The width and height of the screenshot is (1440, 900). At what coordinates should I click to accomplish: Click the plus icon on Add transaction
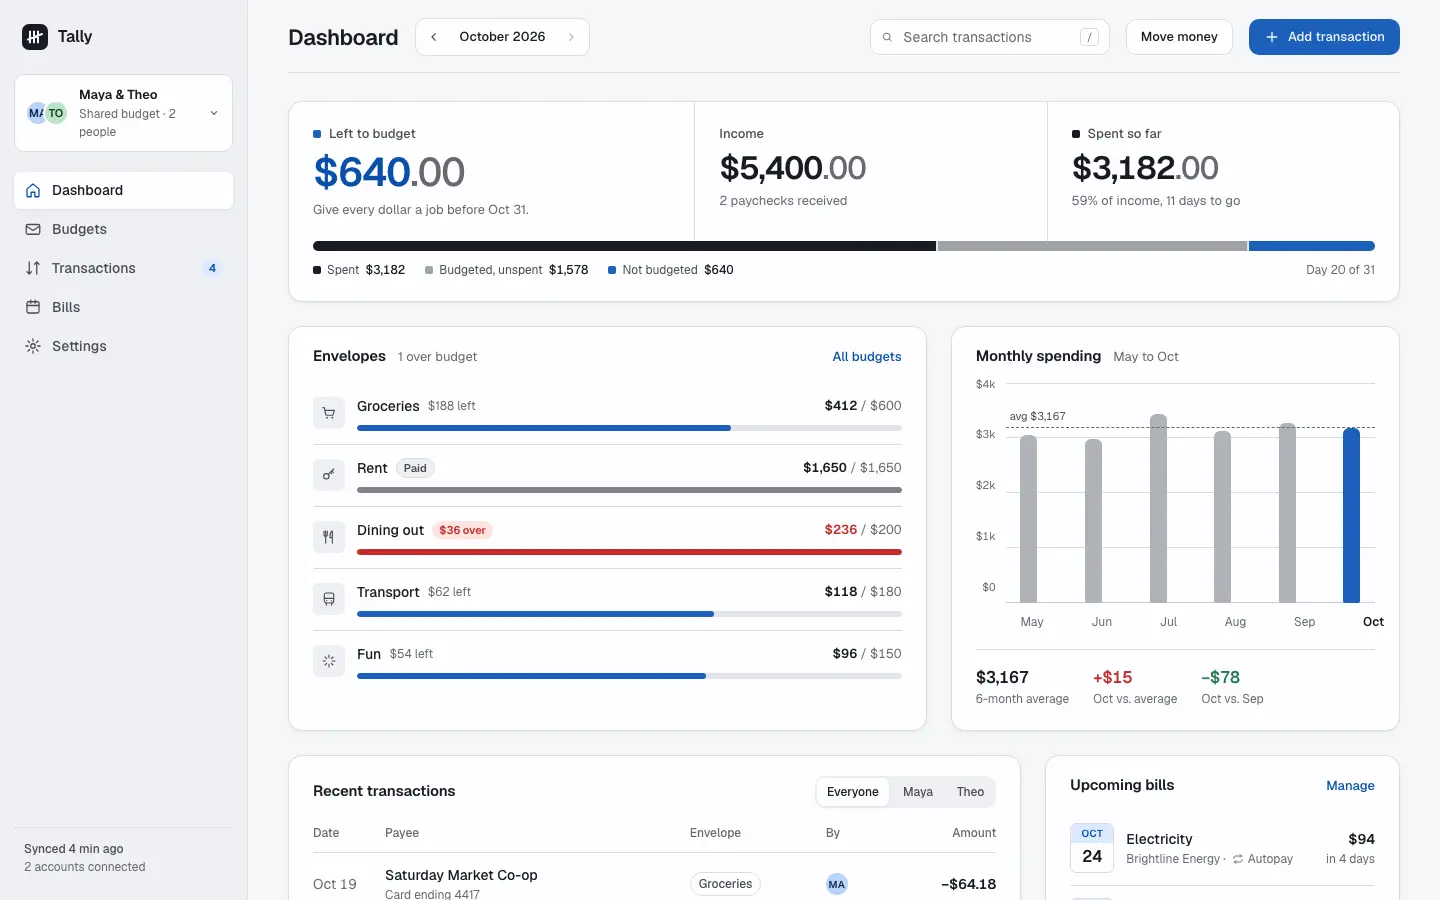(x=1272, y=37)
